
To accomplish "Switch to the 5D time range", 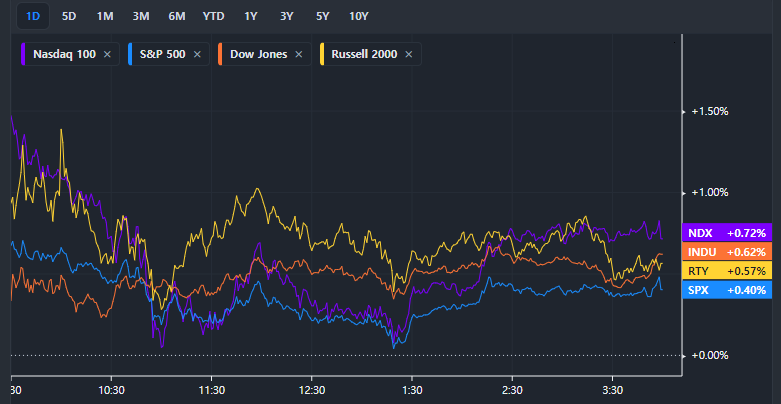I will tap(68, 16).
